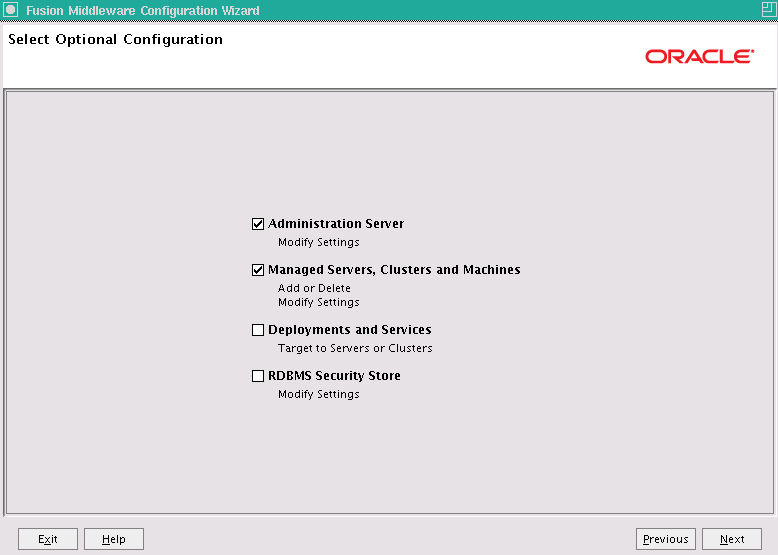
Task: Go back with the Previous button
Action: 665,539
